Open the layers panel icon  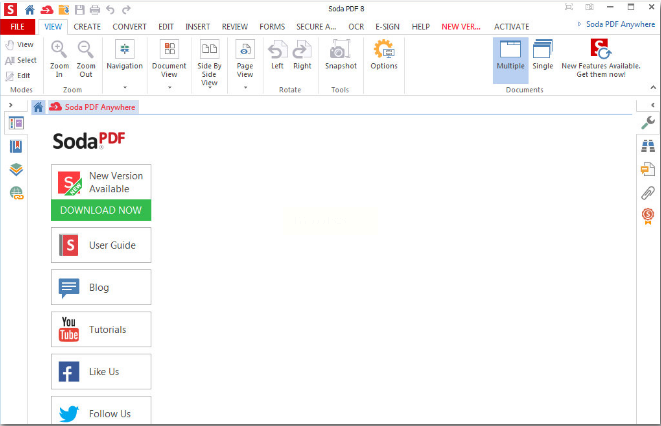click(16, 169)
